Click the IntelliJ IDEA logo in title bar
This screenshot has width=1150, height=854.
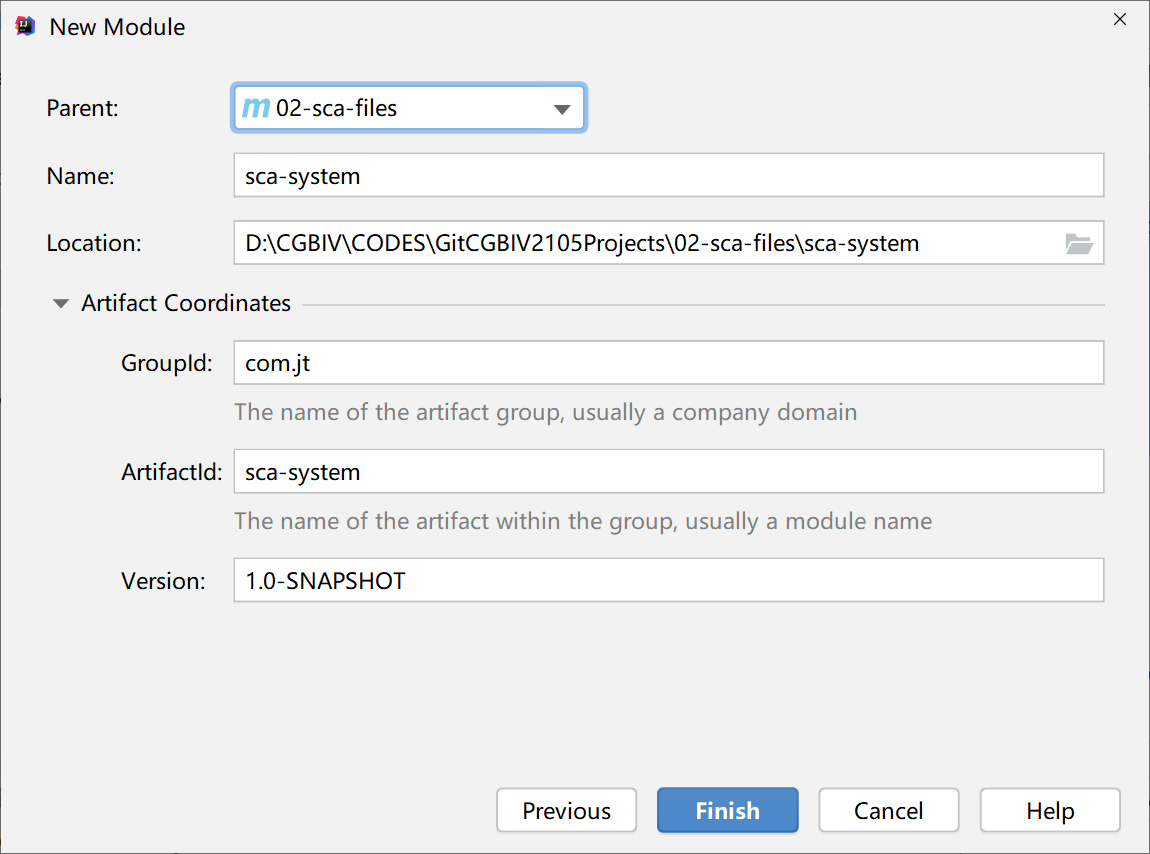tap(25, 27)
